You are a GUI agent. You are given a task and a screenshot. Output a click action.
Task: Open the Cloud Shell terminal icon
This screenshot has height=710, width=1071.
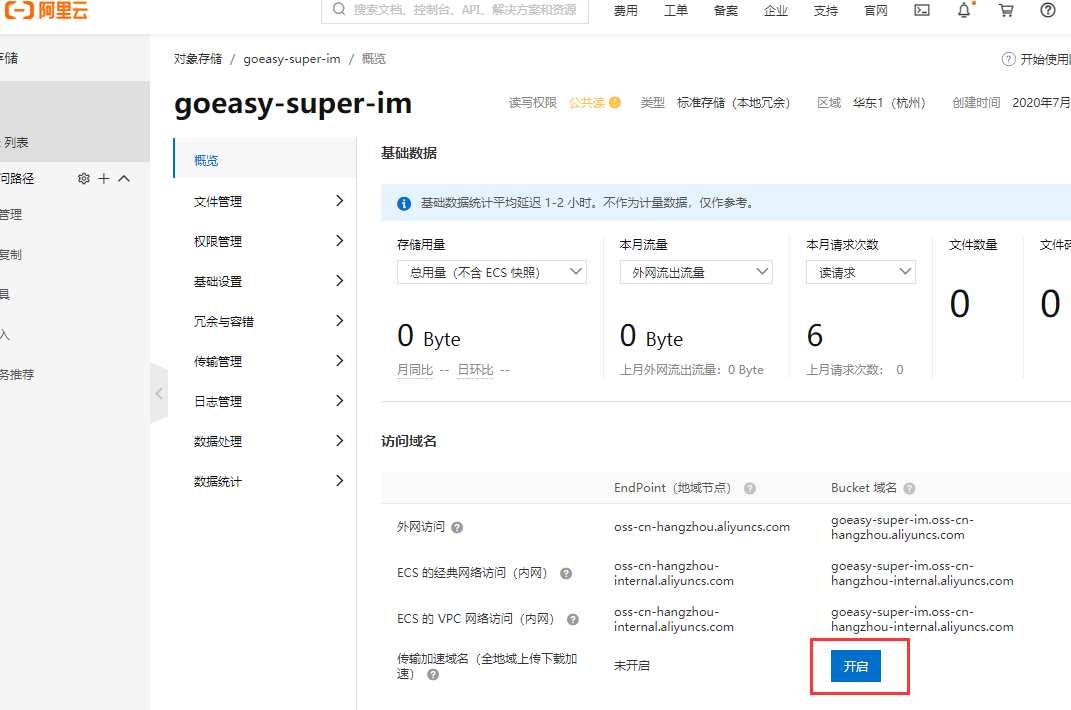[922, 10]
